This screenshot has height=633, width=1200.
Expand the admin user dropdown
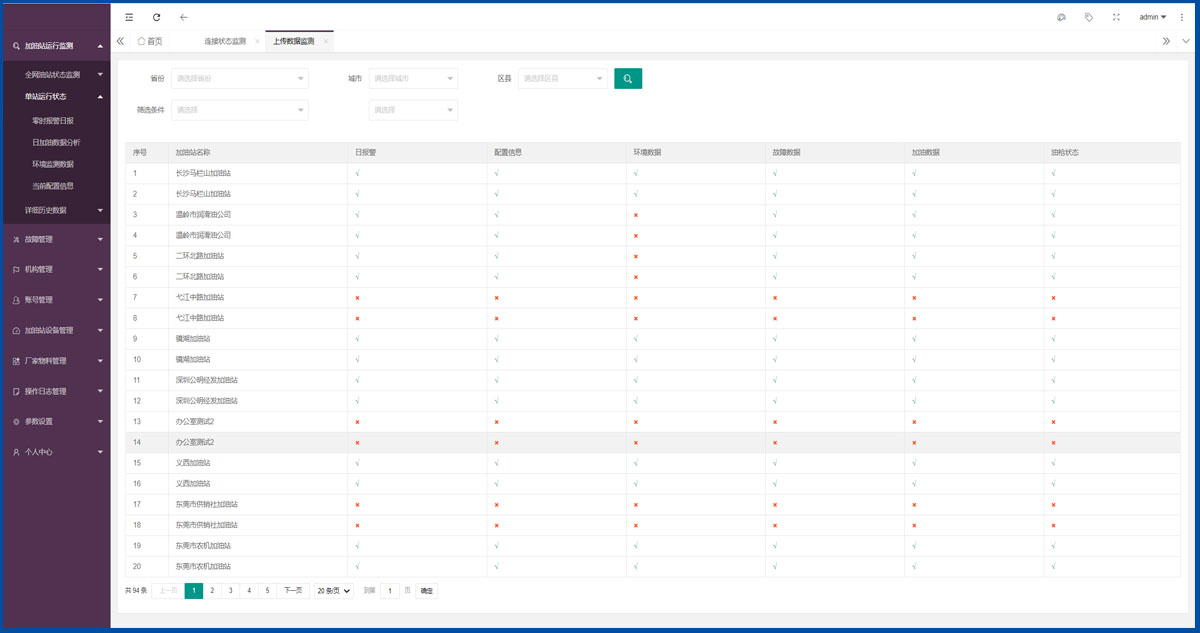click(x=1153, y=17)
